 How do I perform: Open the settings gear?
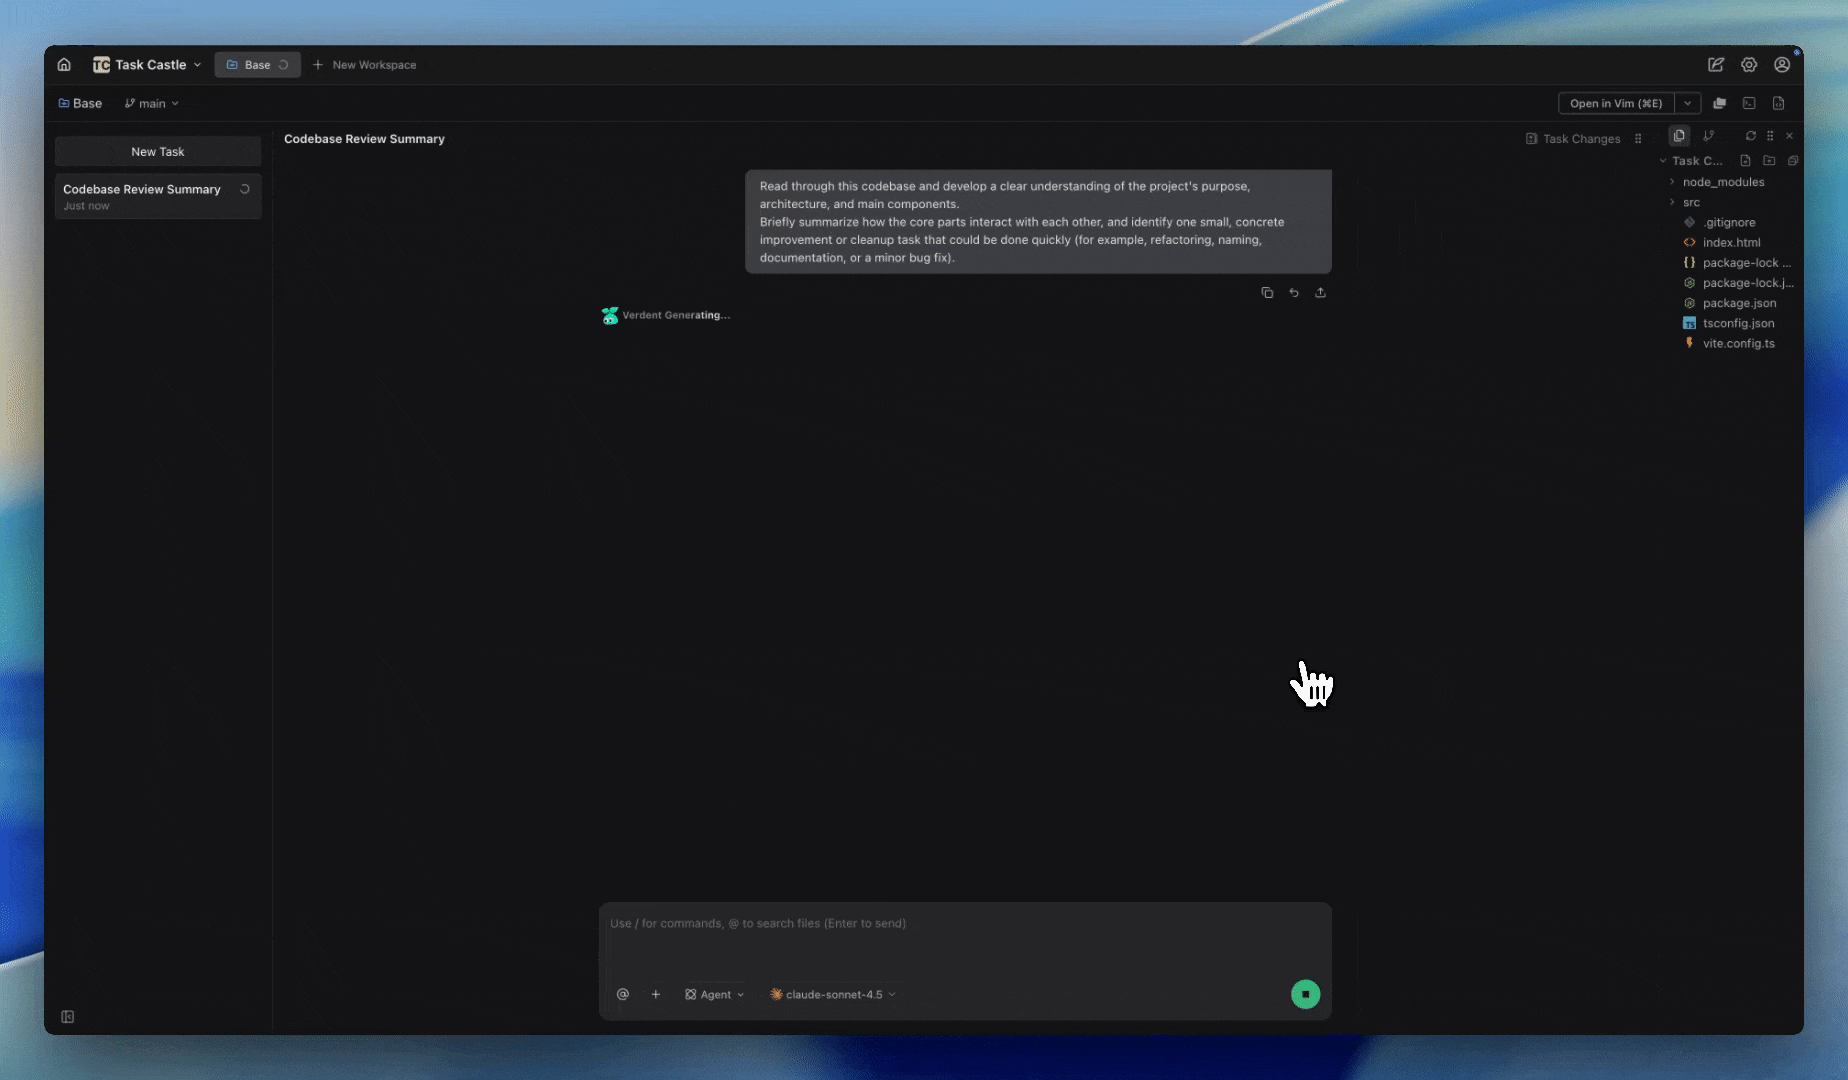[1749, 65]
